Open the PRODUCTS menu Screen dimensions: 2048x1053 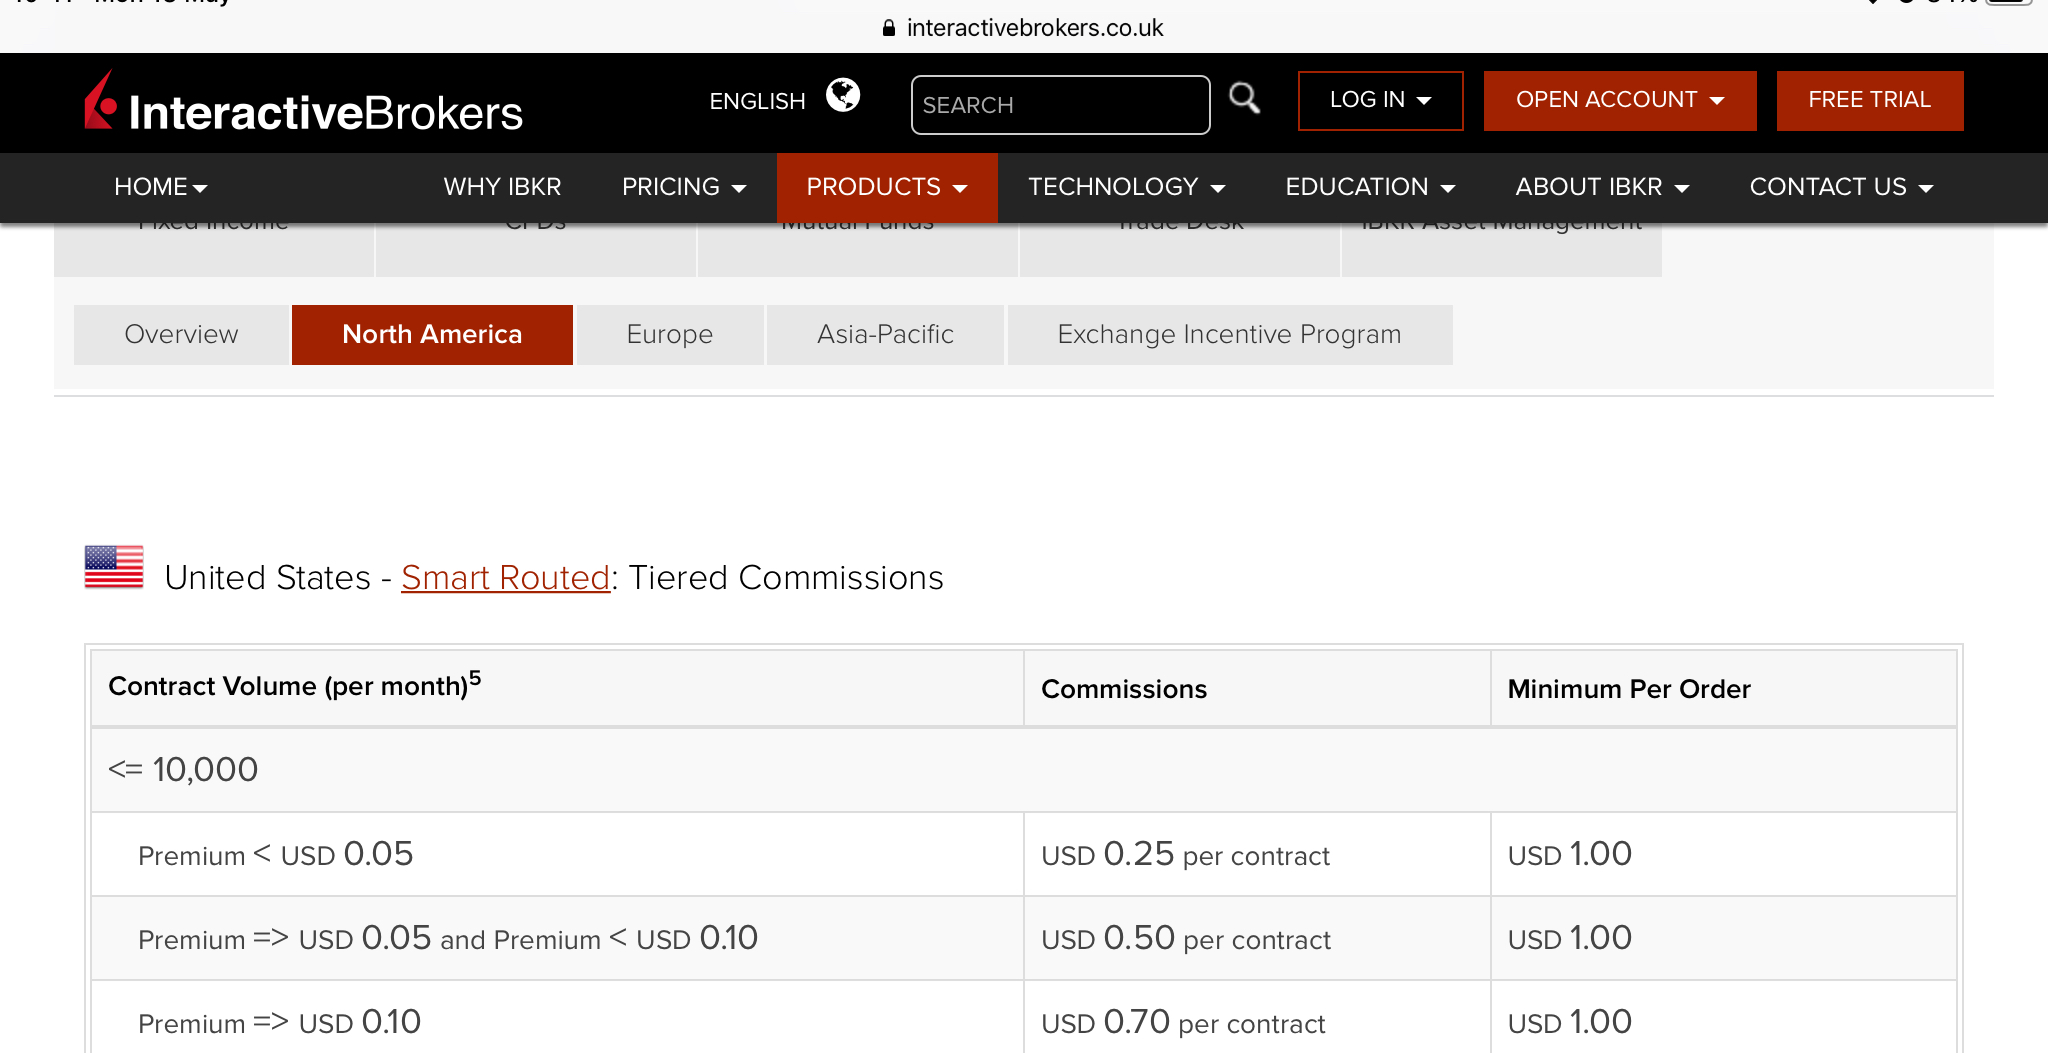[x=887, y=187]
